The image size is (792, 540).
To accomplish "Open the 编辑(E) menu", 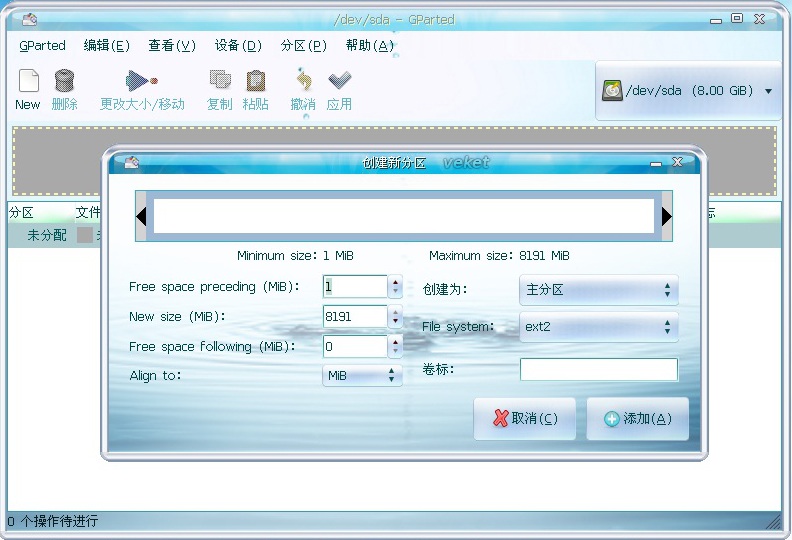I will click(107, 46).
